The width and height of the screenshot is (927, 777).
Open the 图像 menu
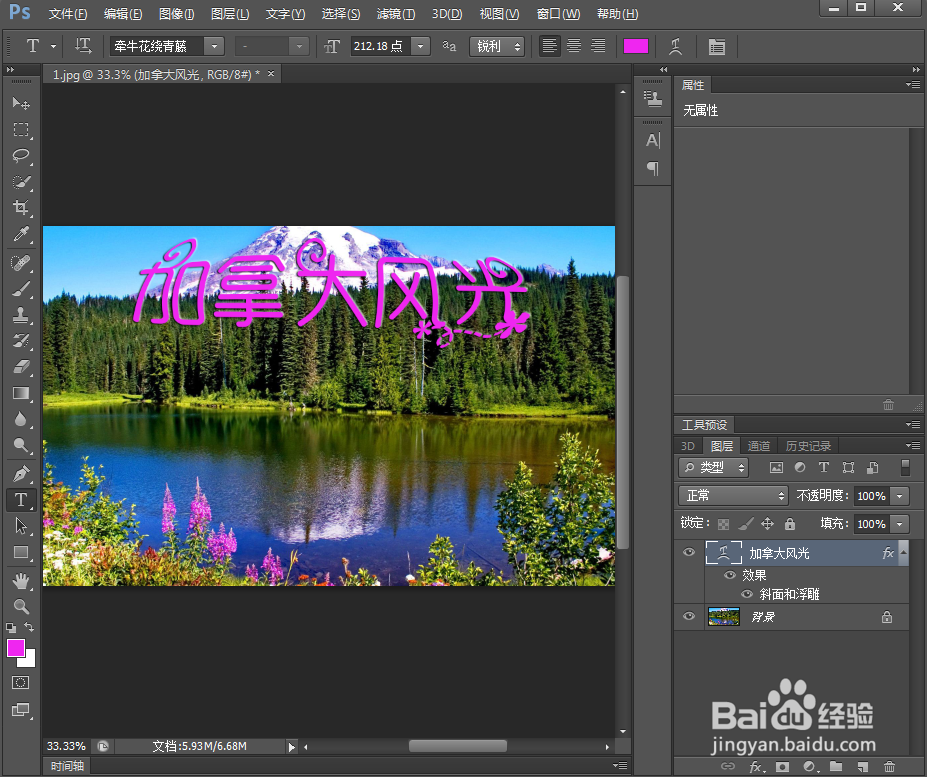(x=177, y=14)
